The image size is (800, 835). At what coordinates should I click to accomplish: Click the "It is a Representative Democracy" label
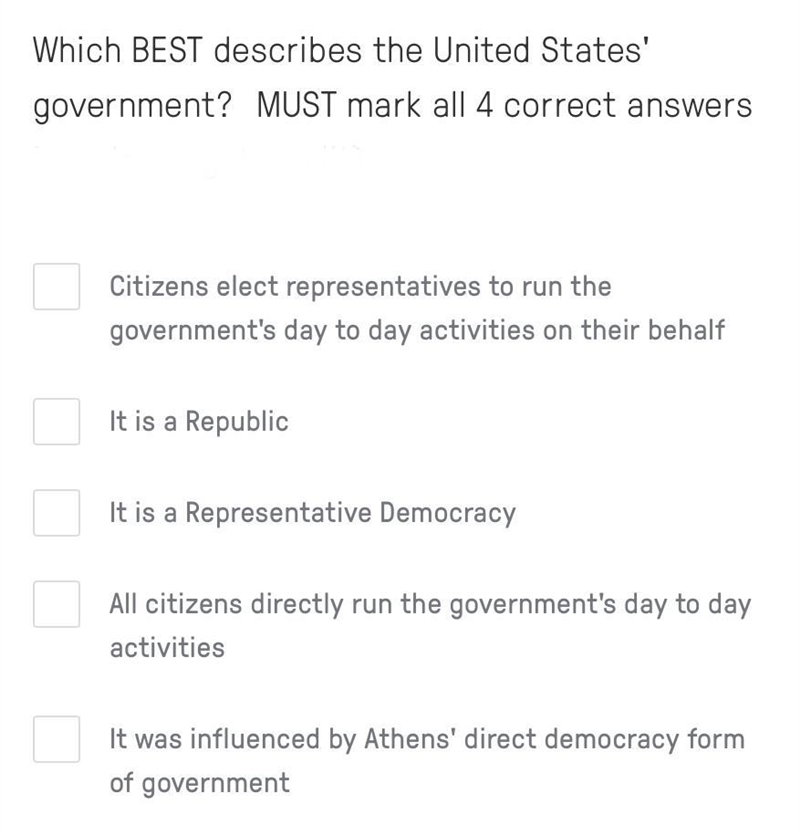pos(313,513)
